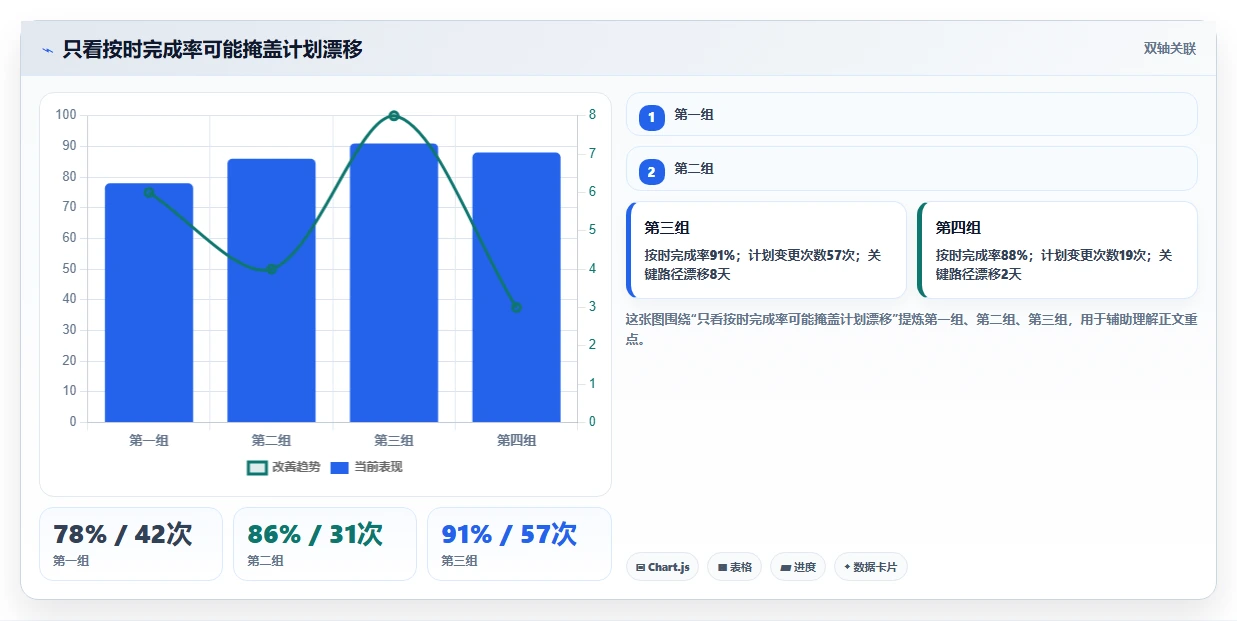The width and height of the screenshot is (1237, 621).
Task: Click the chart title 只看按时完成率可能掩盖计划漂移
Action: pyautogui.click(x=212, y=49)
